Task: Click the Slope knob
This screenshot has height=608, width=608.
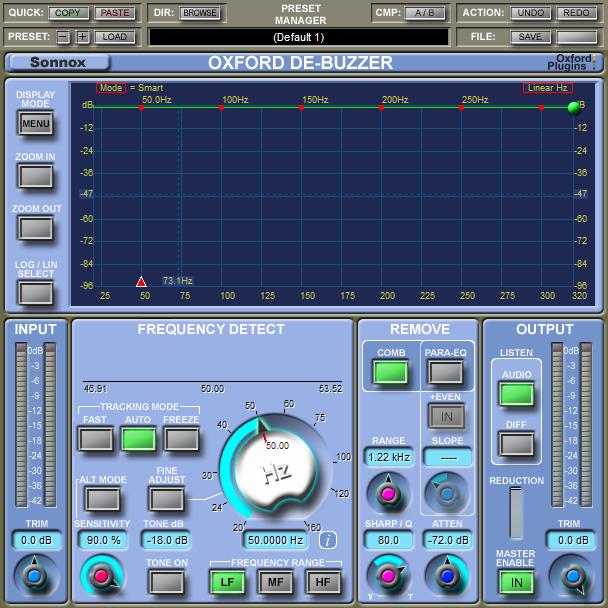Action: pyautogui.click(x=447, y=493)
